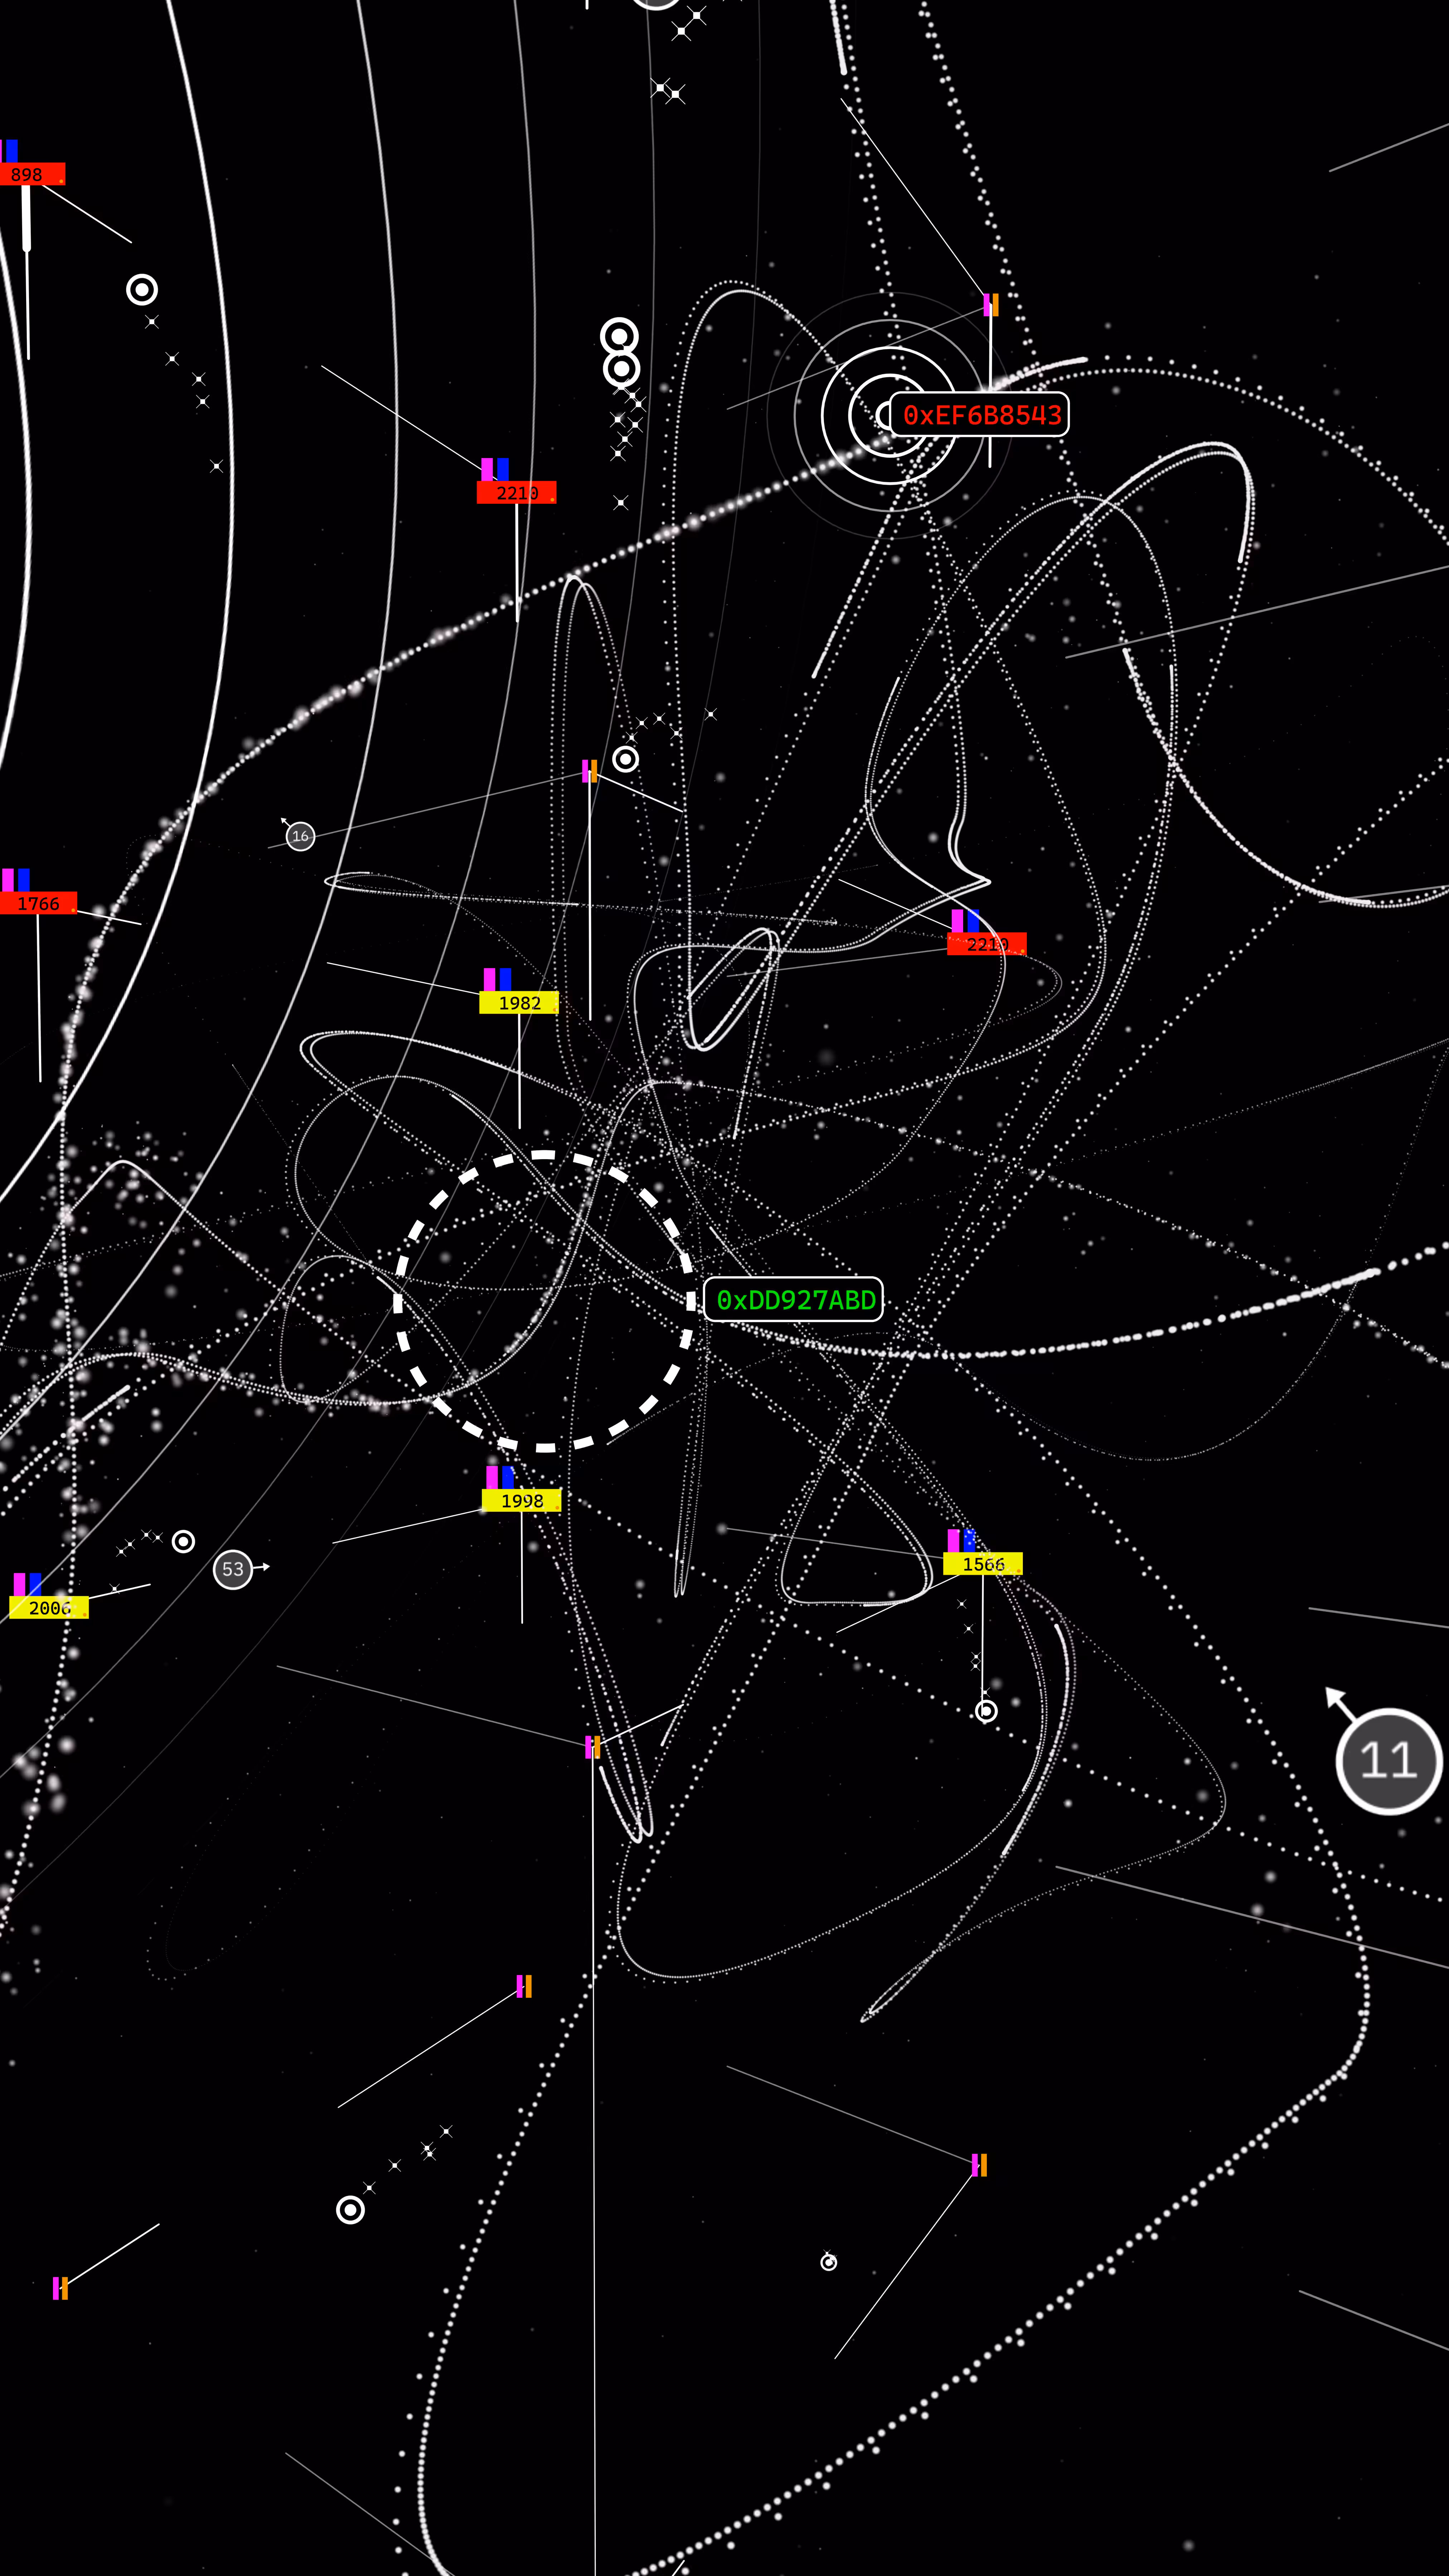Click the magenta-blue bars above 1982
The image size is (1449, 2576).
click(x=497, y=979)
